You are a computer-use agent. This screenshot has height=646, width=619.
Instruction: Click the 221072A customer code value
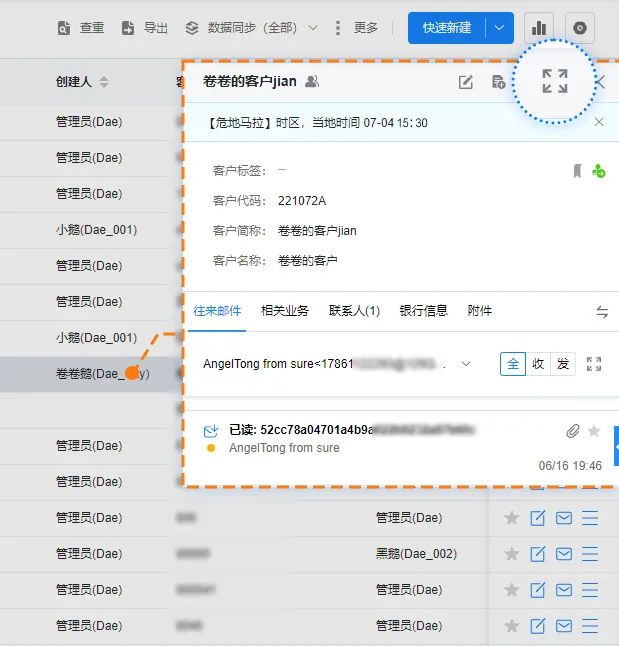[x=302, y=201]
